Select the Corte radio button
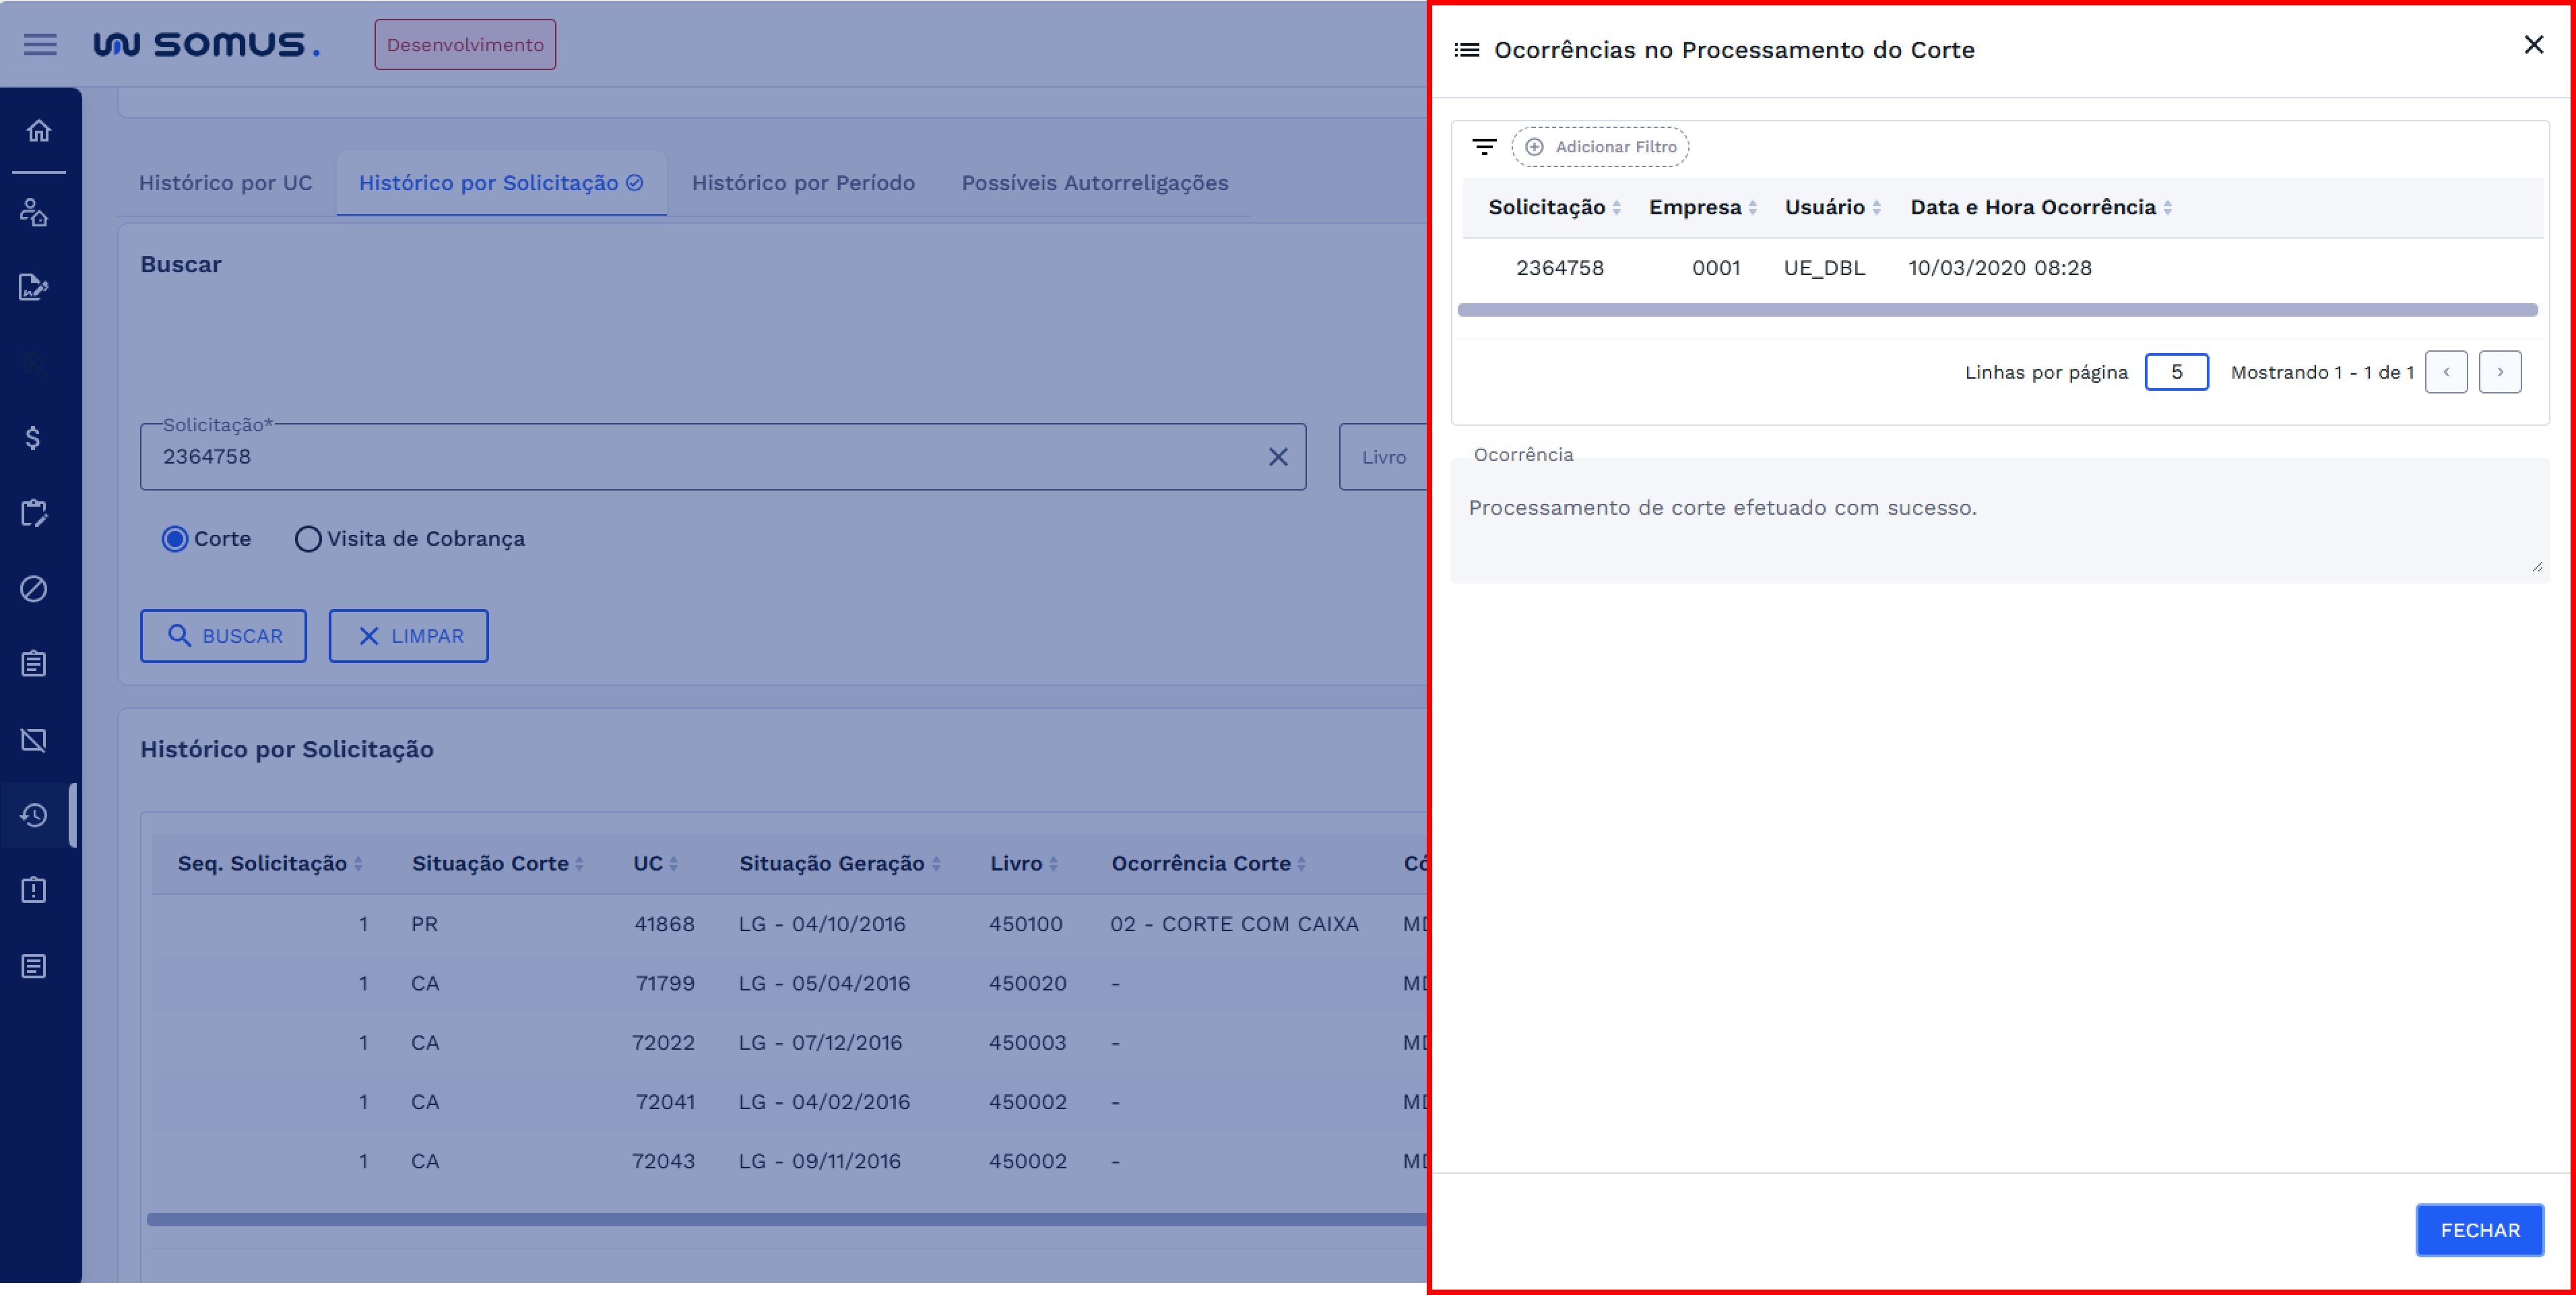The height and width of the screenshot is (1295, 2576). pyautogui.click(x=175, y=539)
